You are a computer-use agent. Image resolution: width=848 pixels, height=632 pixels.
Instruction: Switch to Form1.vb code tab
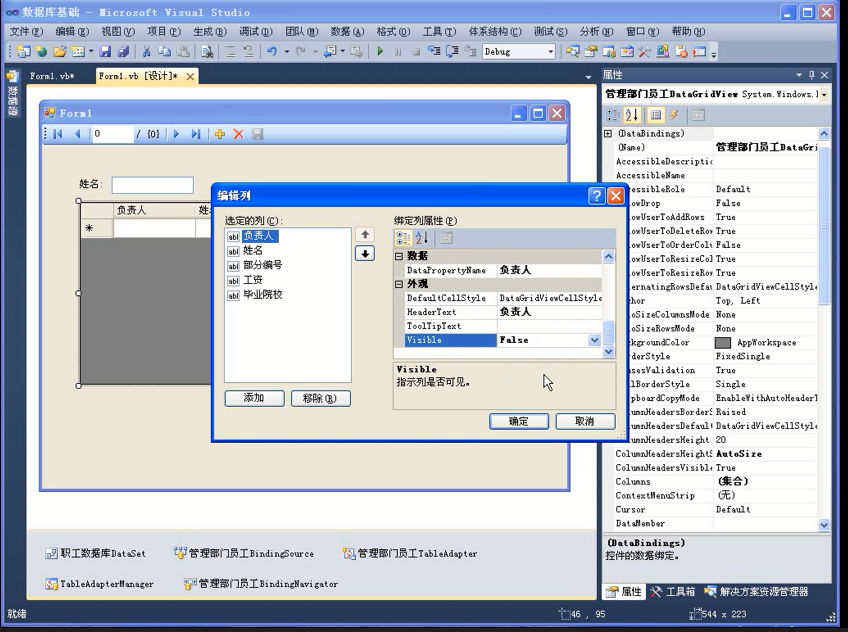pyautogui.click(x=52, y=76)
